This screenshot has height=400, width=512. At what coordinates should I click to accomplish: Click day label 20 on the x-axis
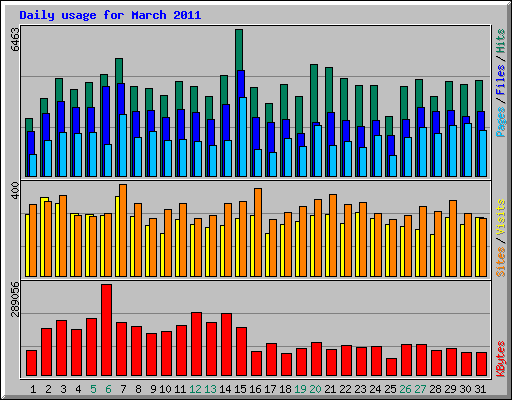(315, 389)
